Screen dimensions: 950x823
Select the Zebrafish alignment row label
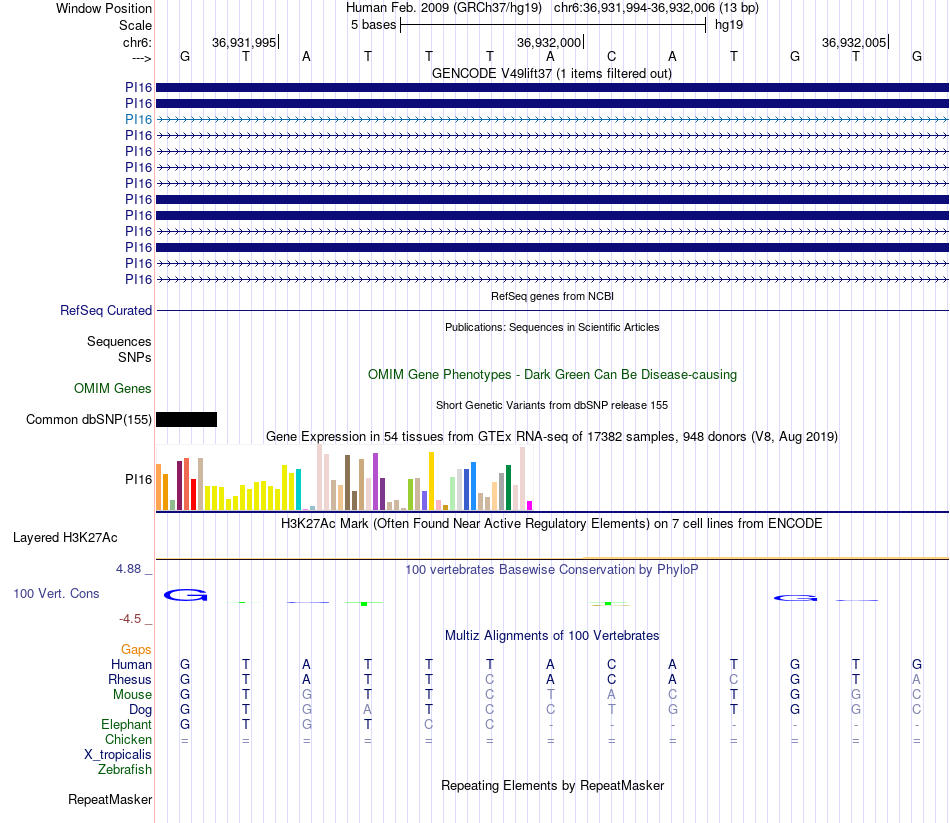coord(125,770)
